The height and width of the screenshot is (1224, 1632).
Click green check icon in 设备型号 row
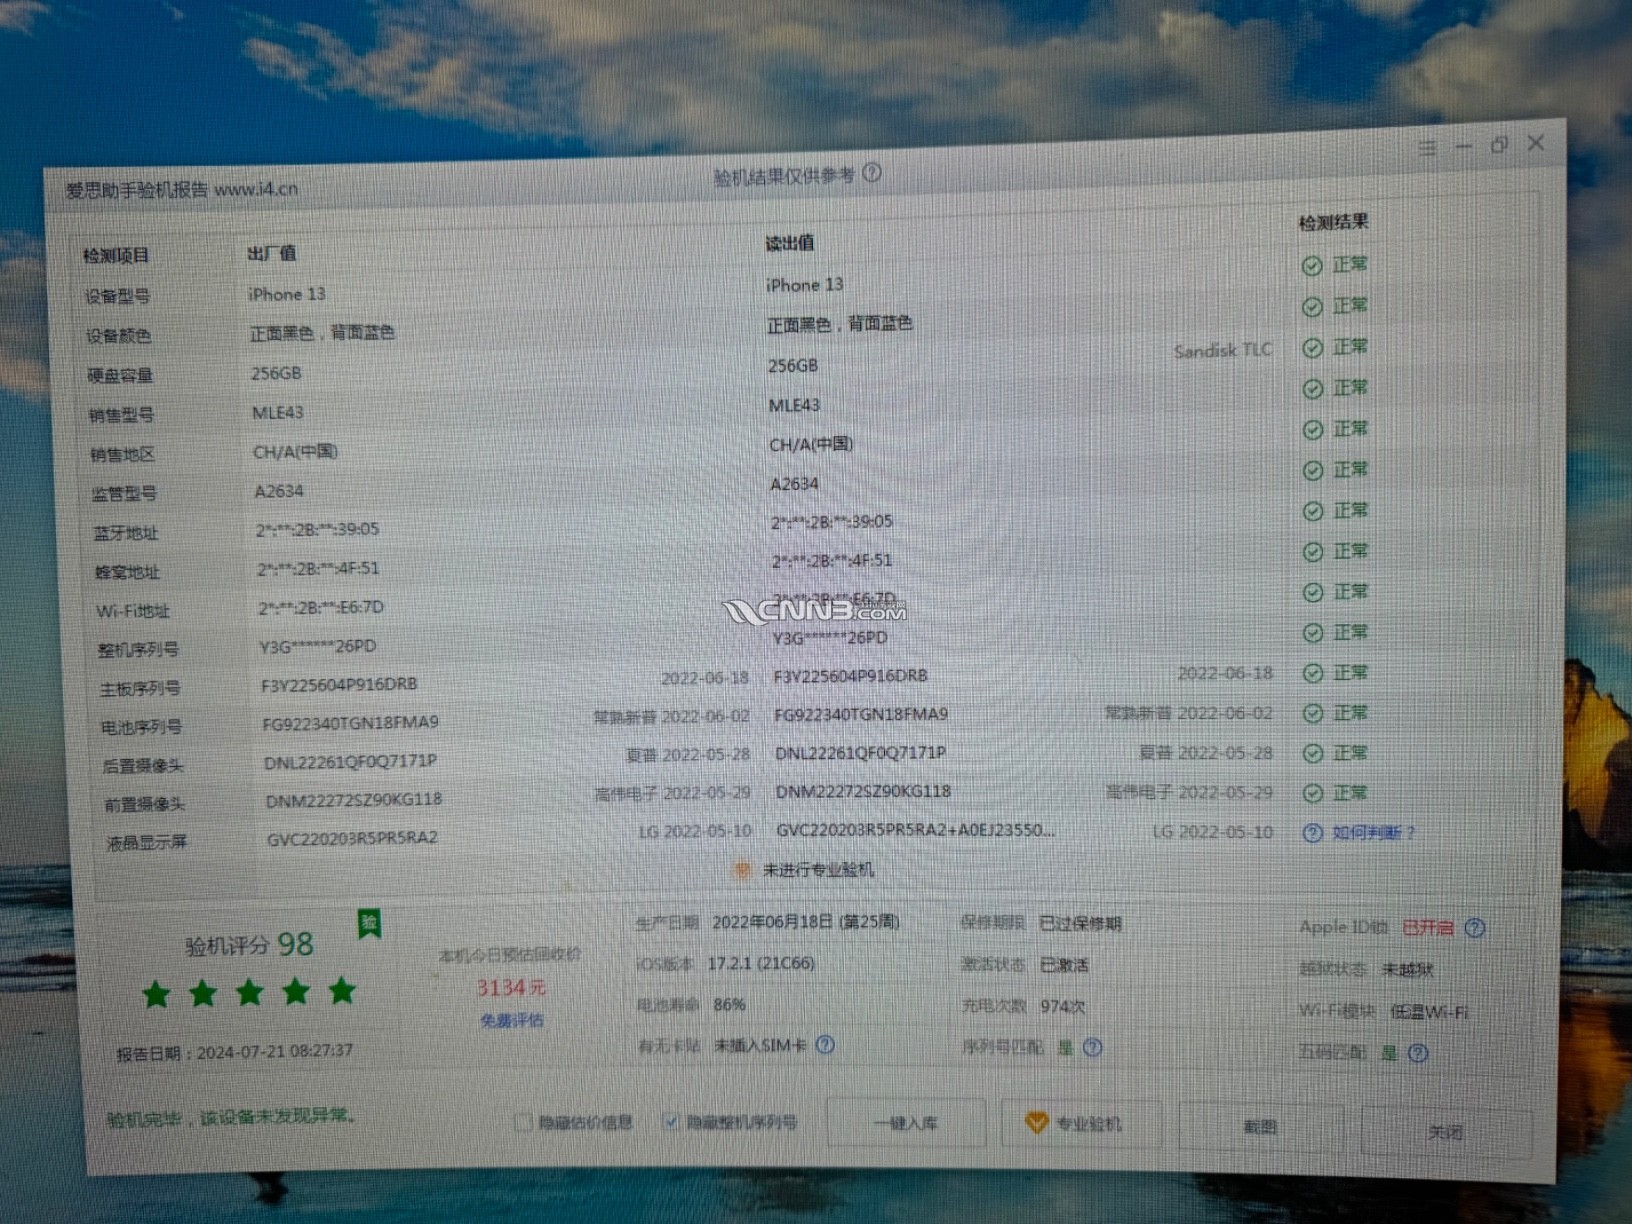click(1312, 266)
